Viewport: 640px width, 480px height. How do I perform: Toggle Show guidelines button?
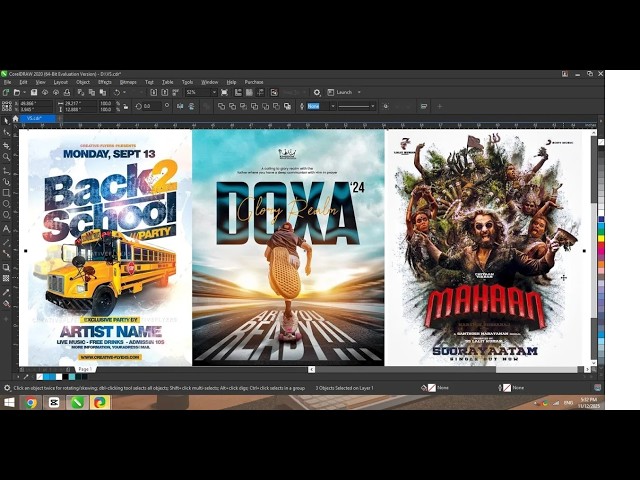(260, 93)
